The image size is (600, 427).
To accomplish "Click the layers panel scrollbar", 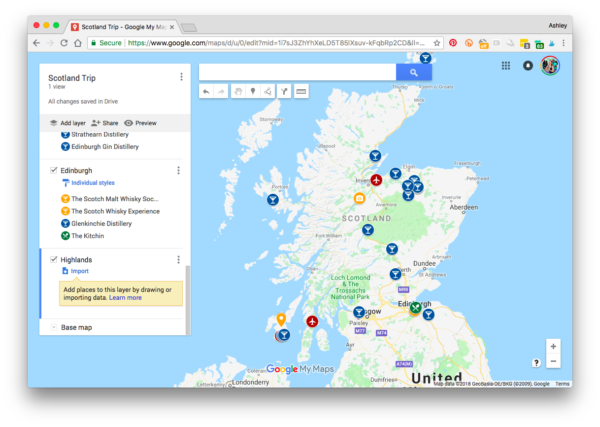I will click(x=188, y=299).
